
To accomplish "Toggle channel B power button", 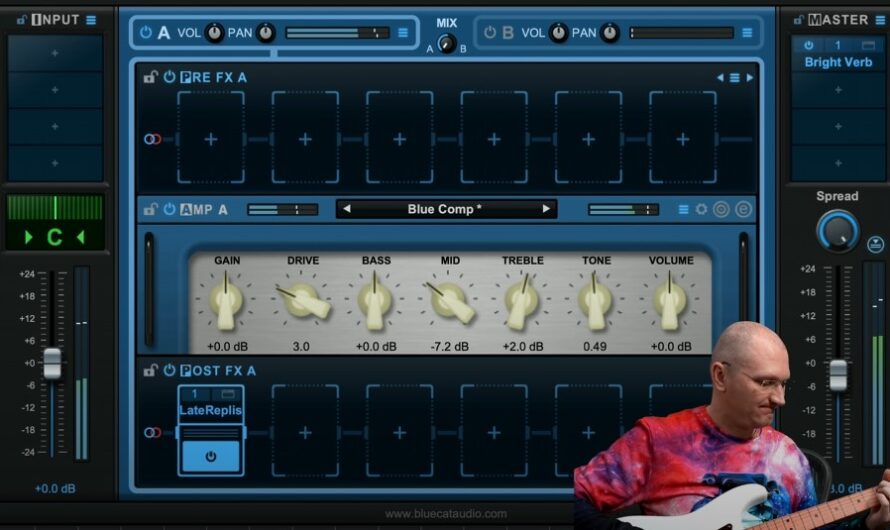I will (490, 32).
